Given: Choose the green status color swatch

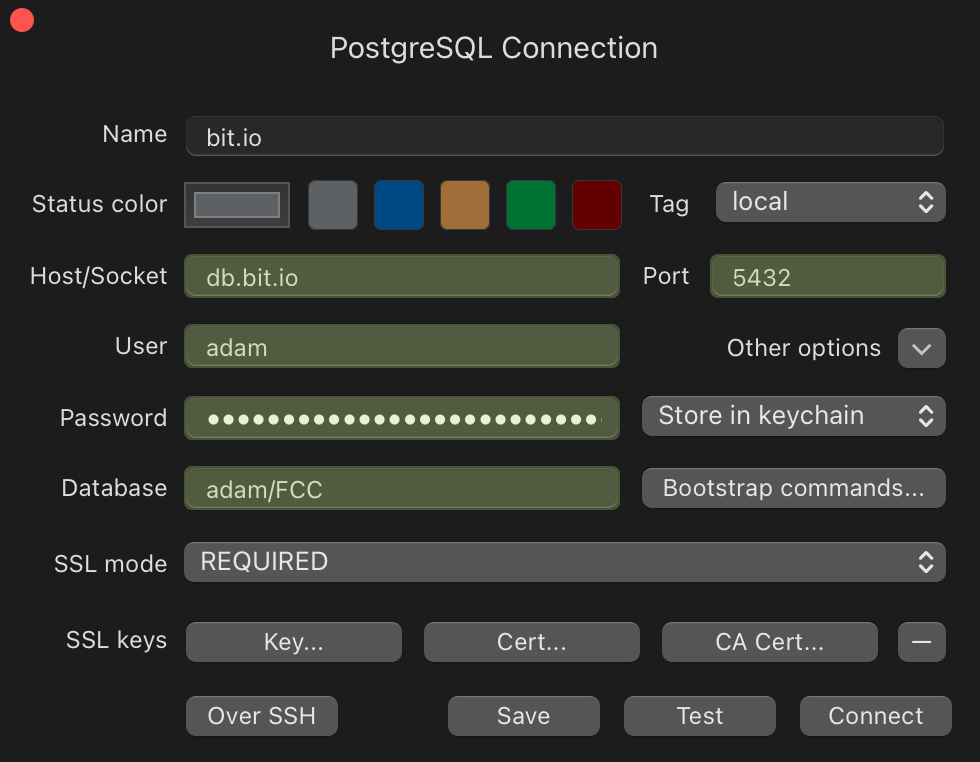Looking at the screenshot, I should pos(531,205).
